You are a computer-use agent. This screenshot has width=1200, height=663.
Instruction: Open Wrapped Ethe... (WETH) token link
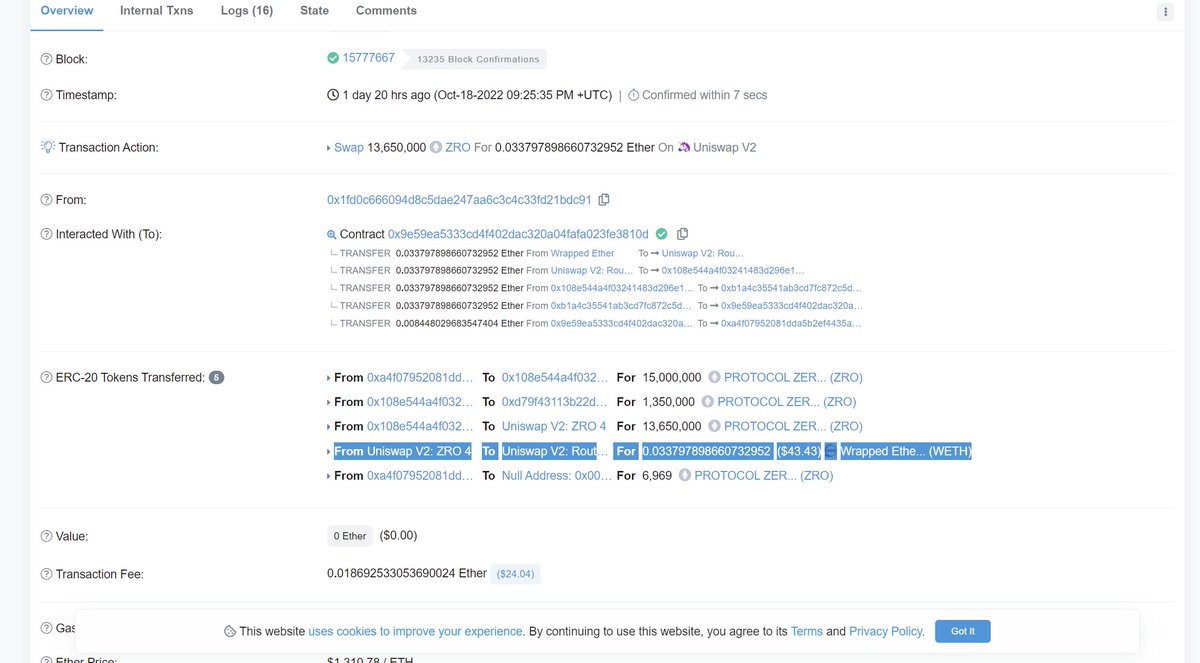pos(906,451)
